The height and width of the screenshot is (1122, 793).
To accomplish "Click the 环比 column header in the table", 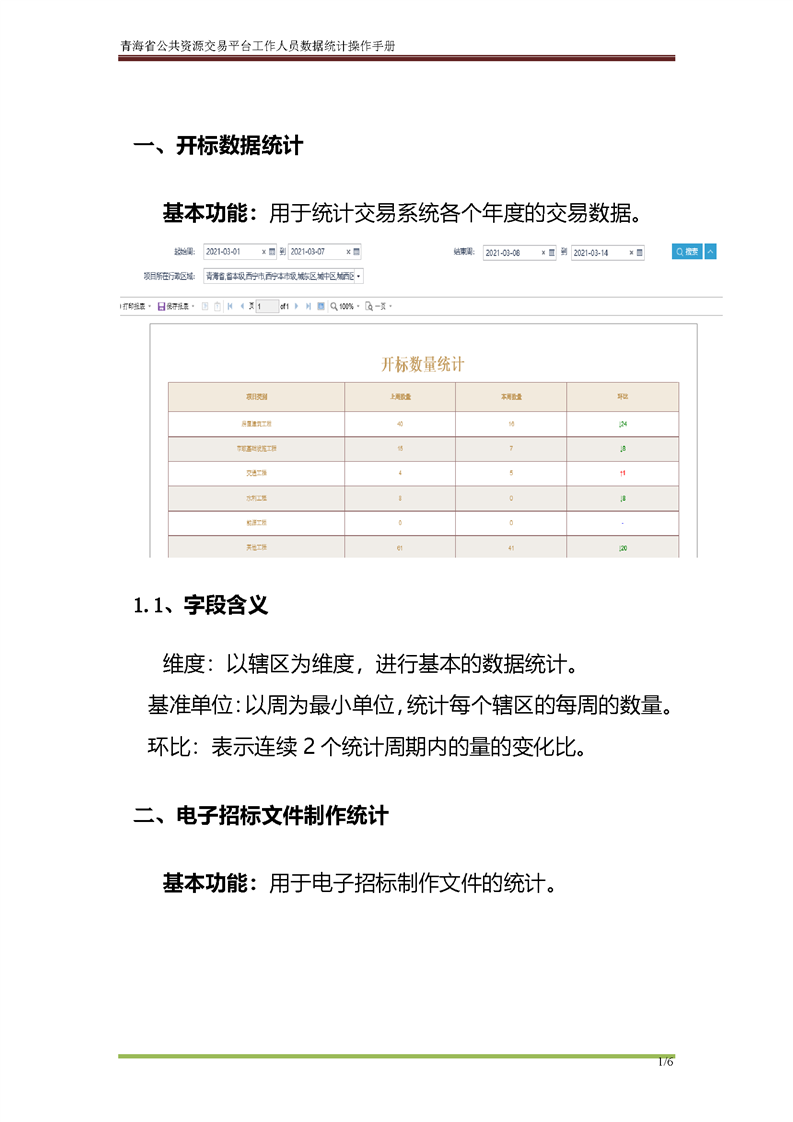I will click(x=622, y=397).
